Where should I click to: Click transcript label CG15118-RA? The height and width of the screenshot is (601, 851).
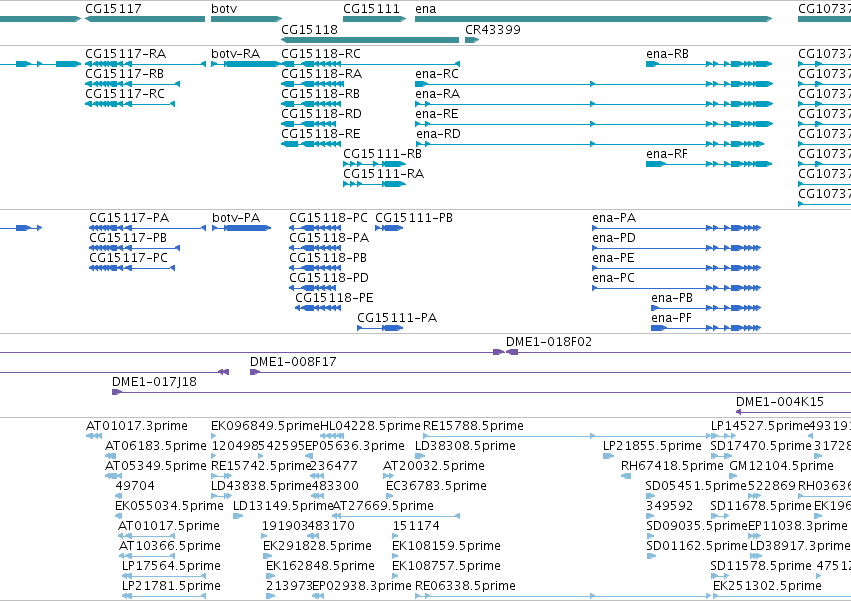[x=322, y=74]
